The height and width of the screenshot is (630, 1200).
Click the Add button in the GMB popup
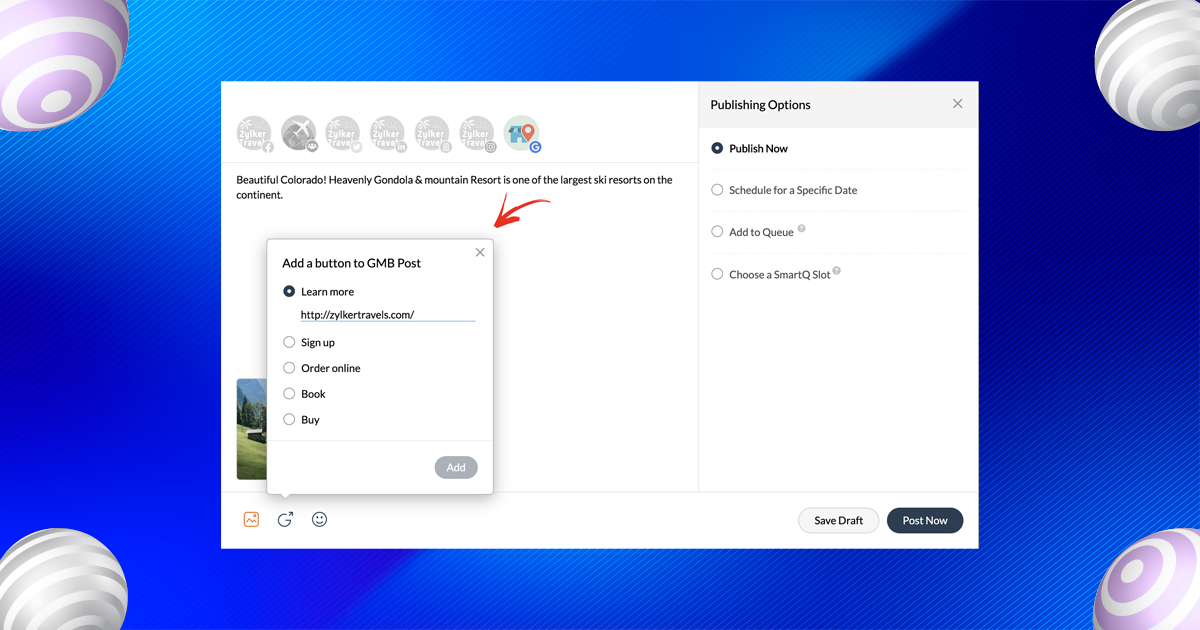(456, 467)
